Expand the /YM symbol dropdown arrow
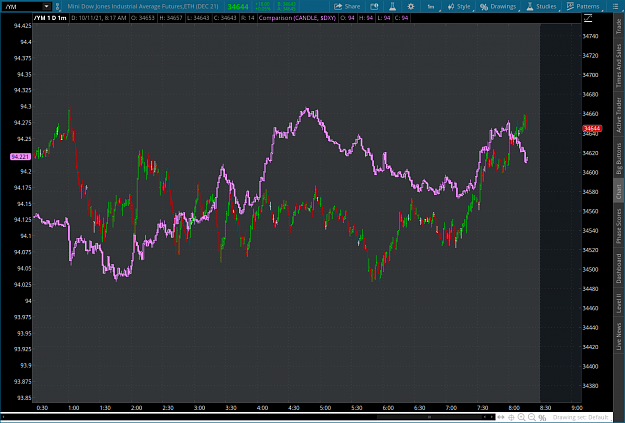Image resolution: width=625 pixels, height=423 pixels. click(x=47, y=6)
